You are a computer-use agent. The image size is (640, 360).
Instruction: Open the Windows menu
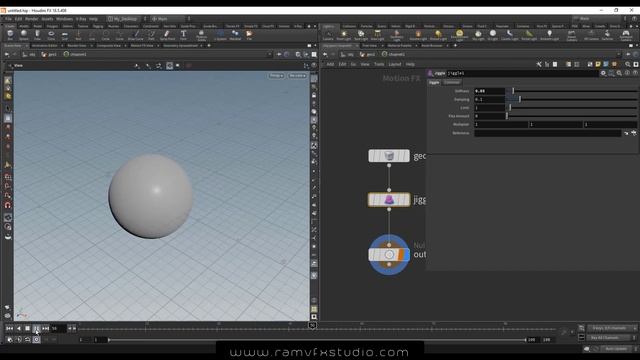(x=64, y=19)
